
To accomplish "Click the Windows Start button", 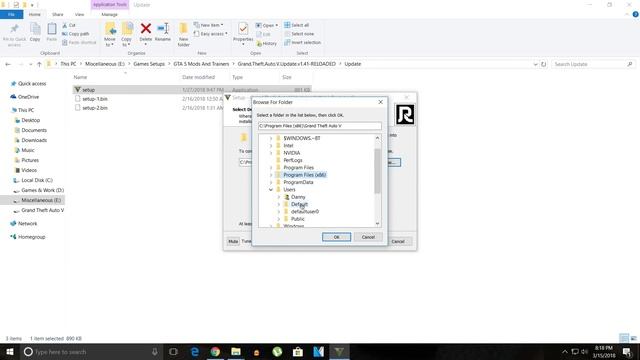I will 9,351.
